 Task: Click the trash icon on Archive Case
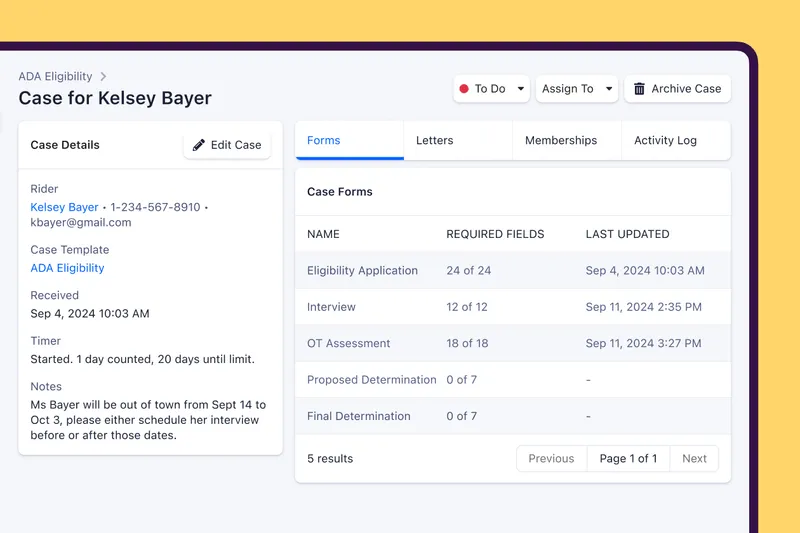tap(640, 89)
